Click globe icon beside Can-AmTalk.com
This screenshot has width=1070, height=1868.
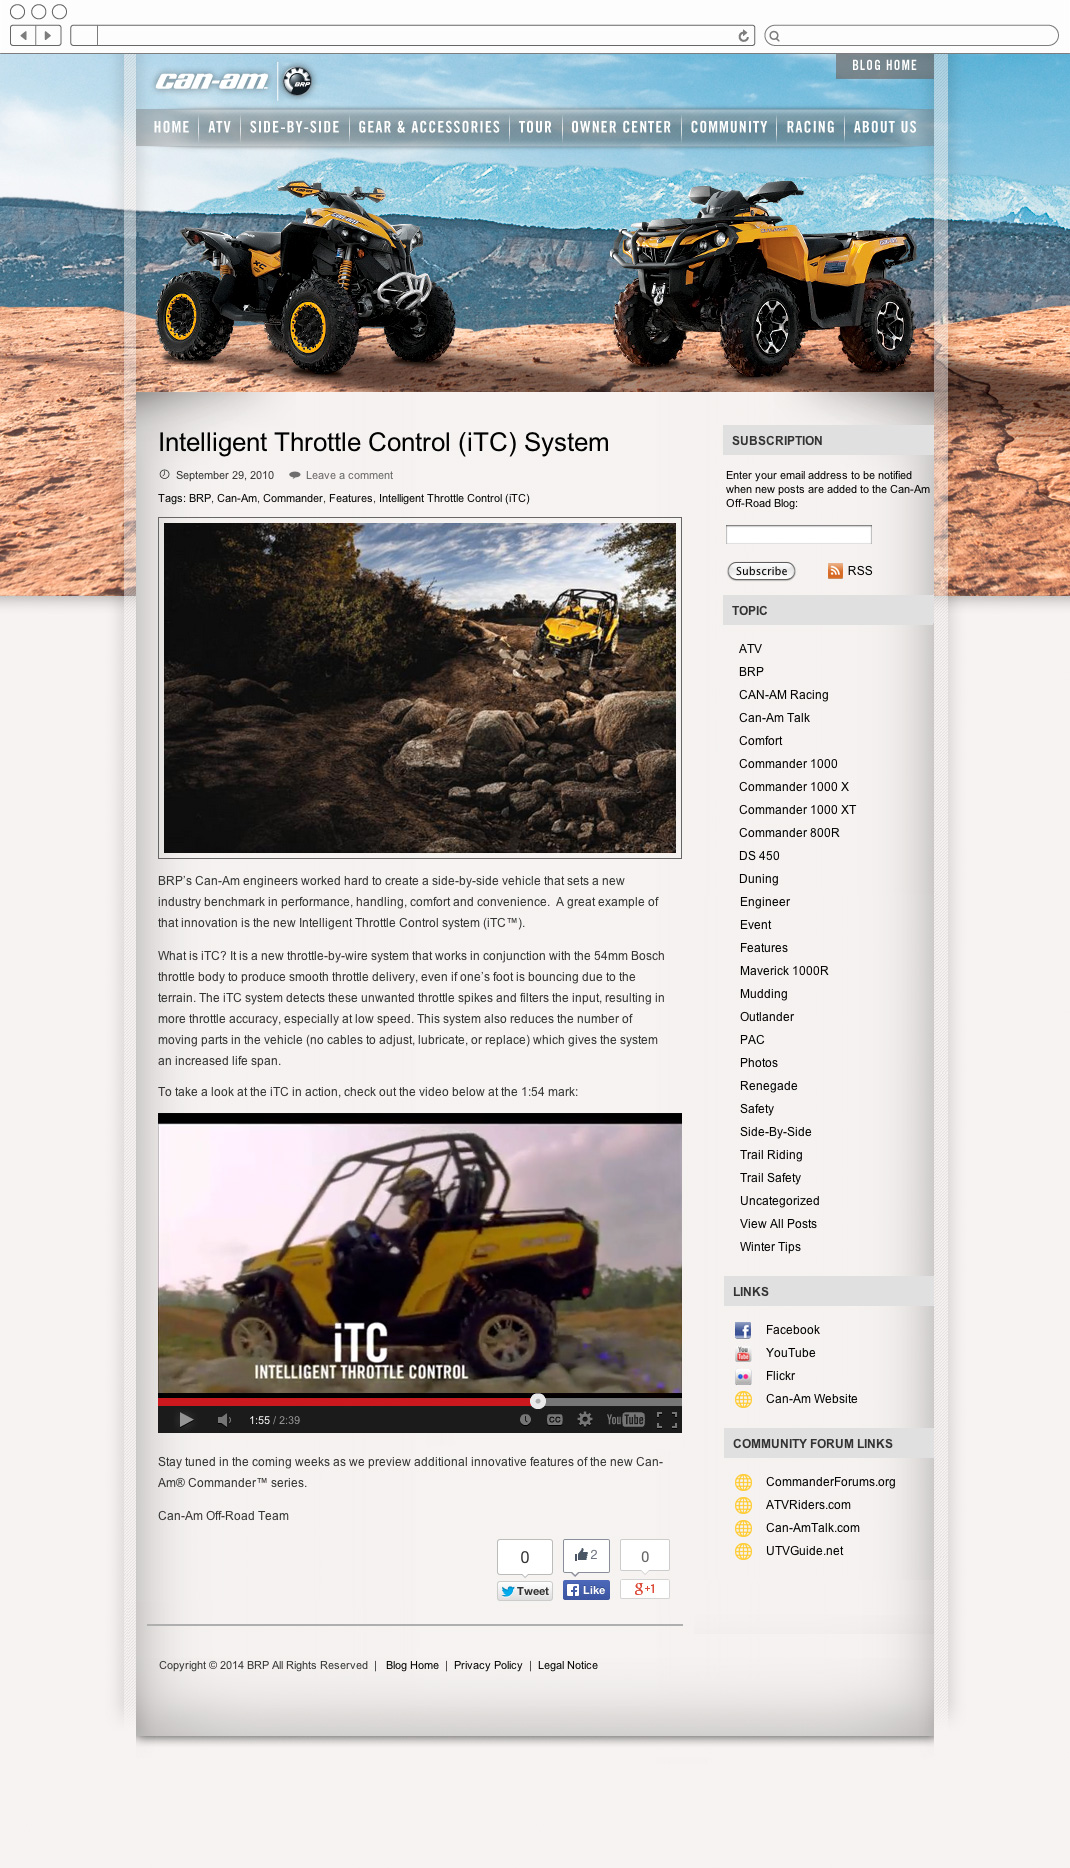click(743, 1528)
